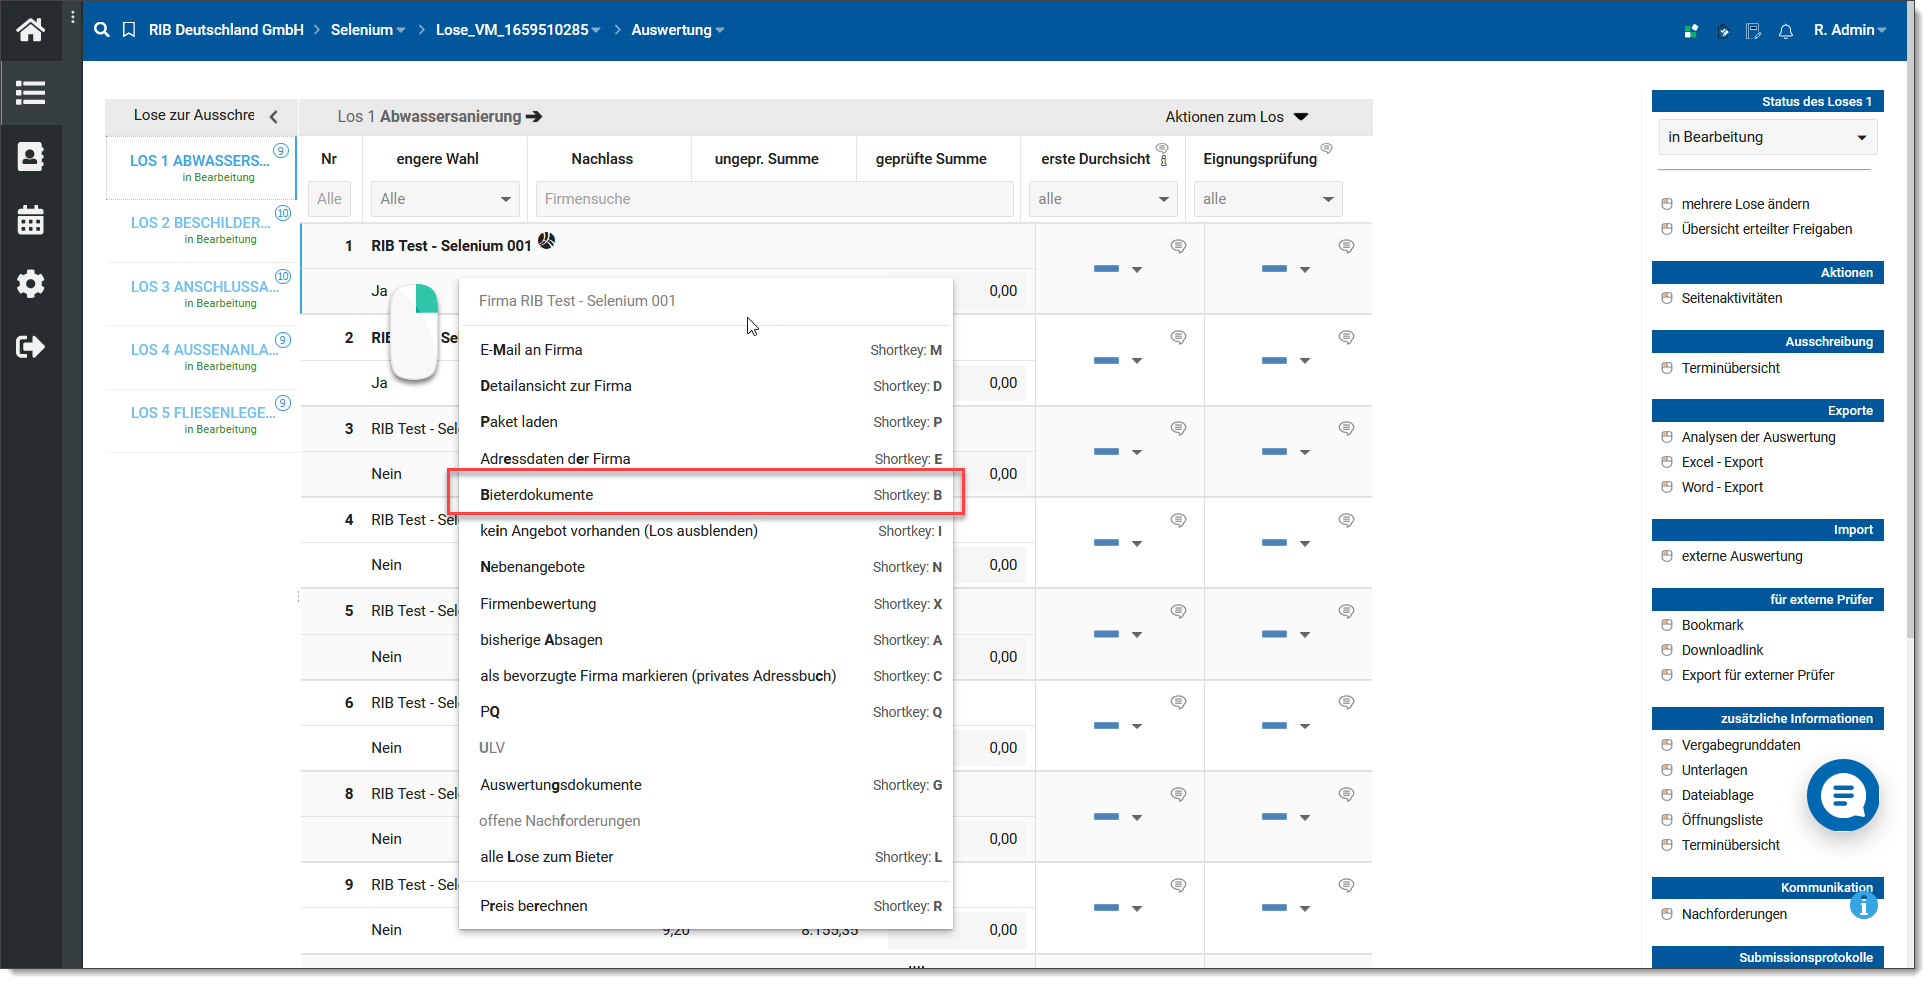Open the erste Durchsicht comment for row 3
This screenshot has height=984, width=1930.
pos(1179,428)
